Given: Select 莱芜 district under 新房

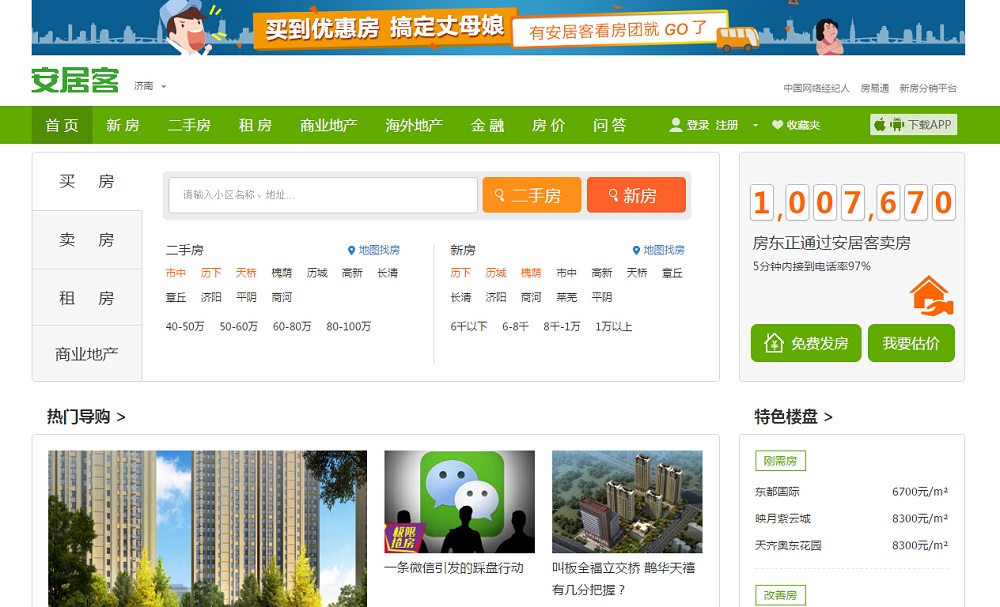Looking at the screenshot, I should [x=566, y=297].
